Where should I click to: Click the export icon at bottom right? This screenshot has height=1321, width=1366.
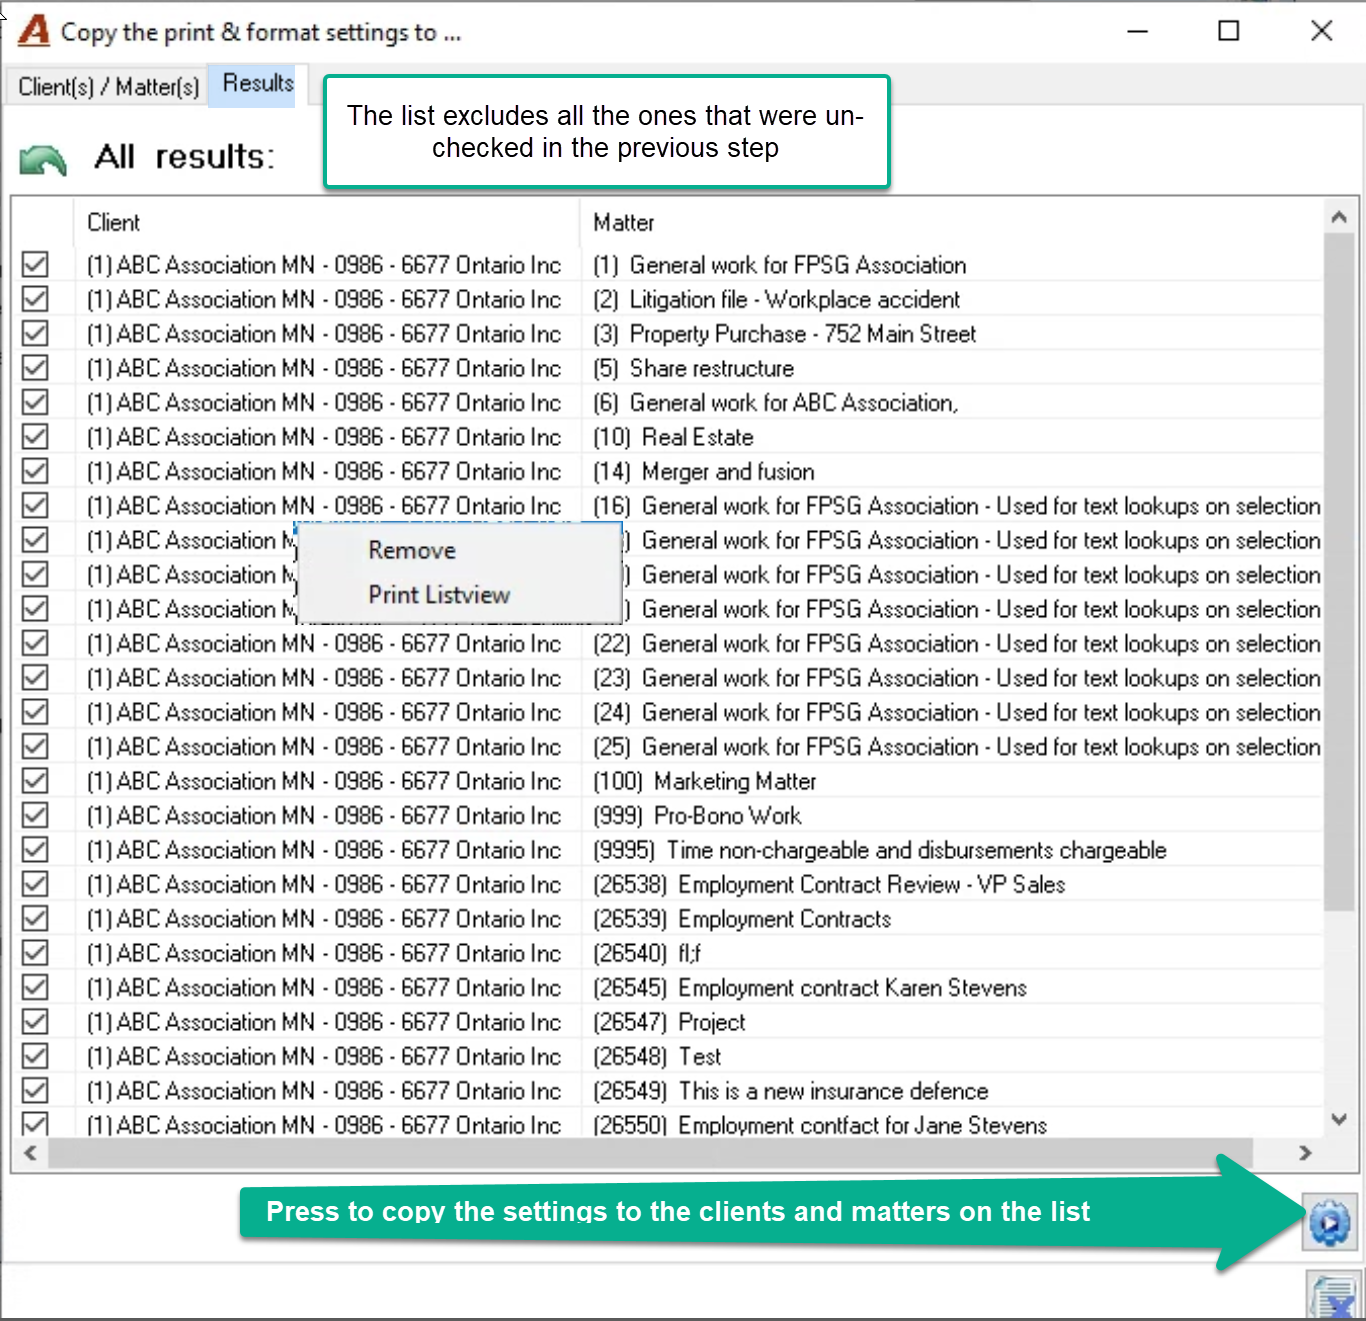tap(1335, 1297)
